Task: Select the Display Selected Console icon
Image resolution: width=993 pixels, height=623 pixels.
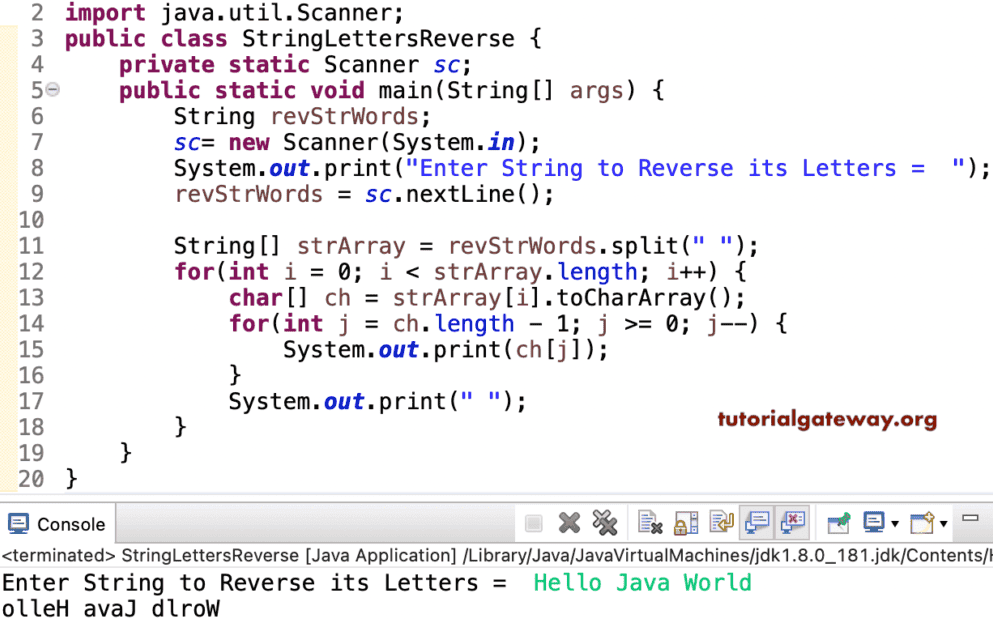Action: point(872,523)
